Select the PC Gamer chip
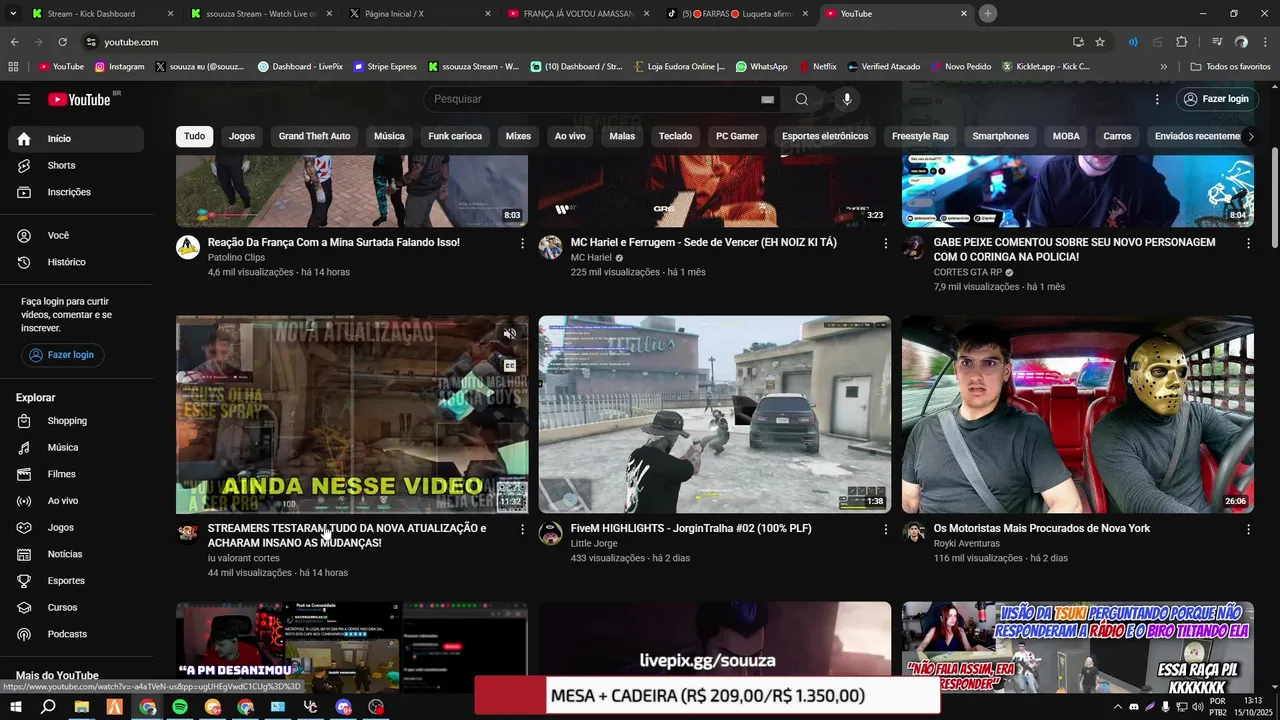Screen dimensions: 1280x720 click(737, 136)
